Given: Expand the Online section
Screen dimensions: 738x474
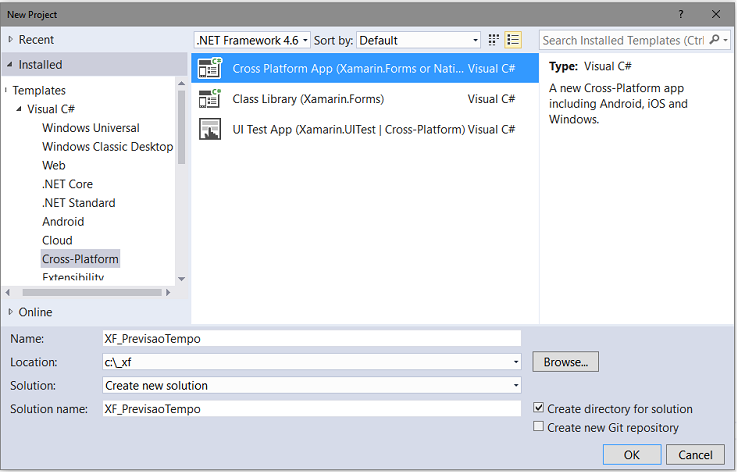Looking at the screenshot, I should click(x=10, y=312).
